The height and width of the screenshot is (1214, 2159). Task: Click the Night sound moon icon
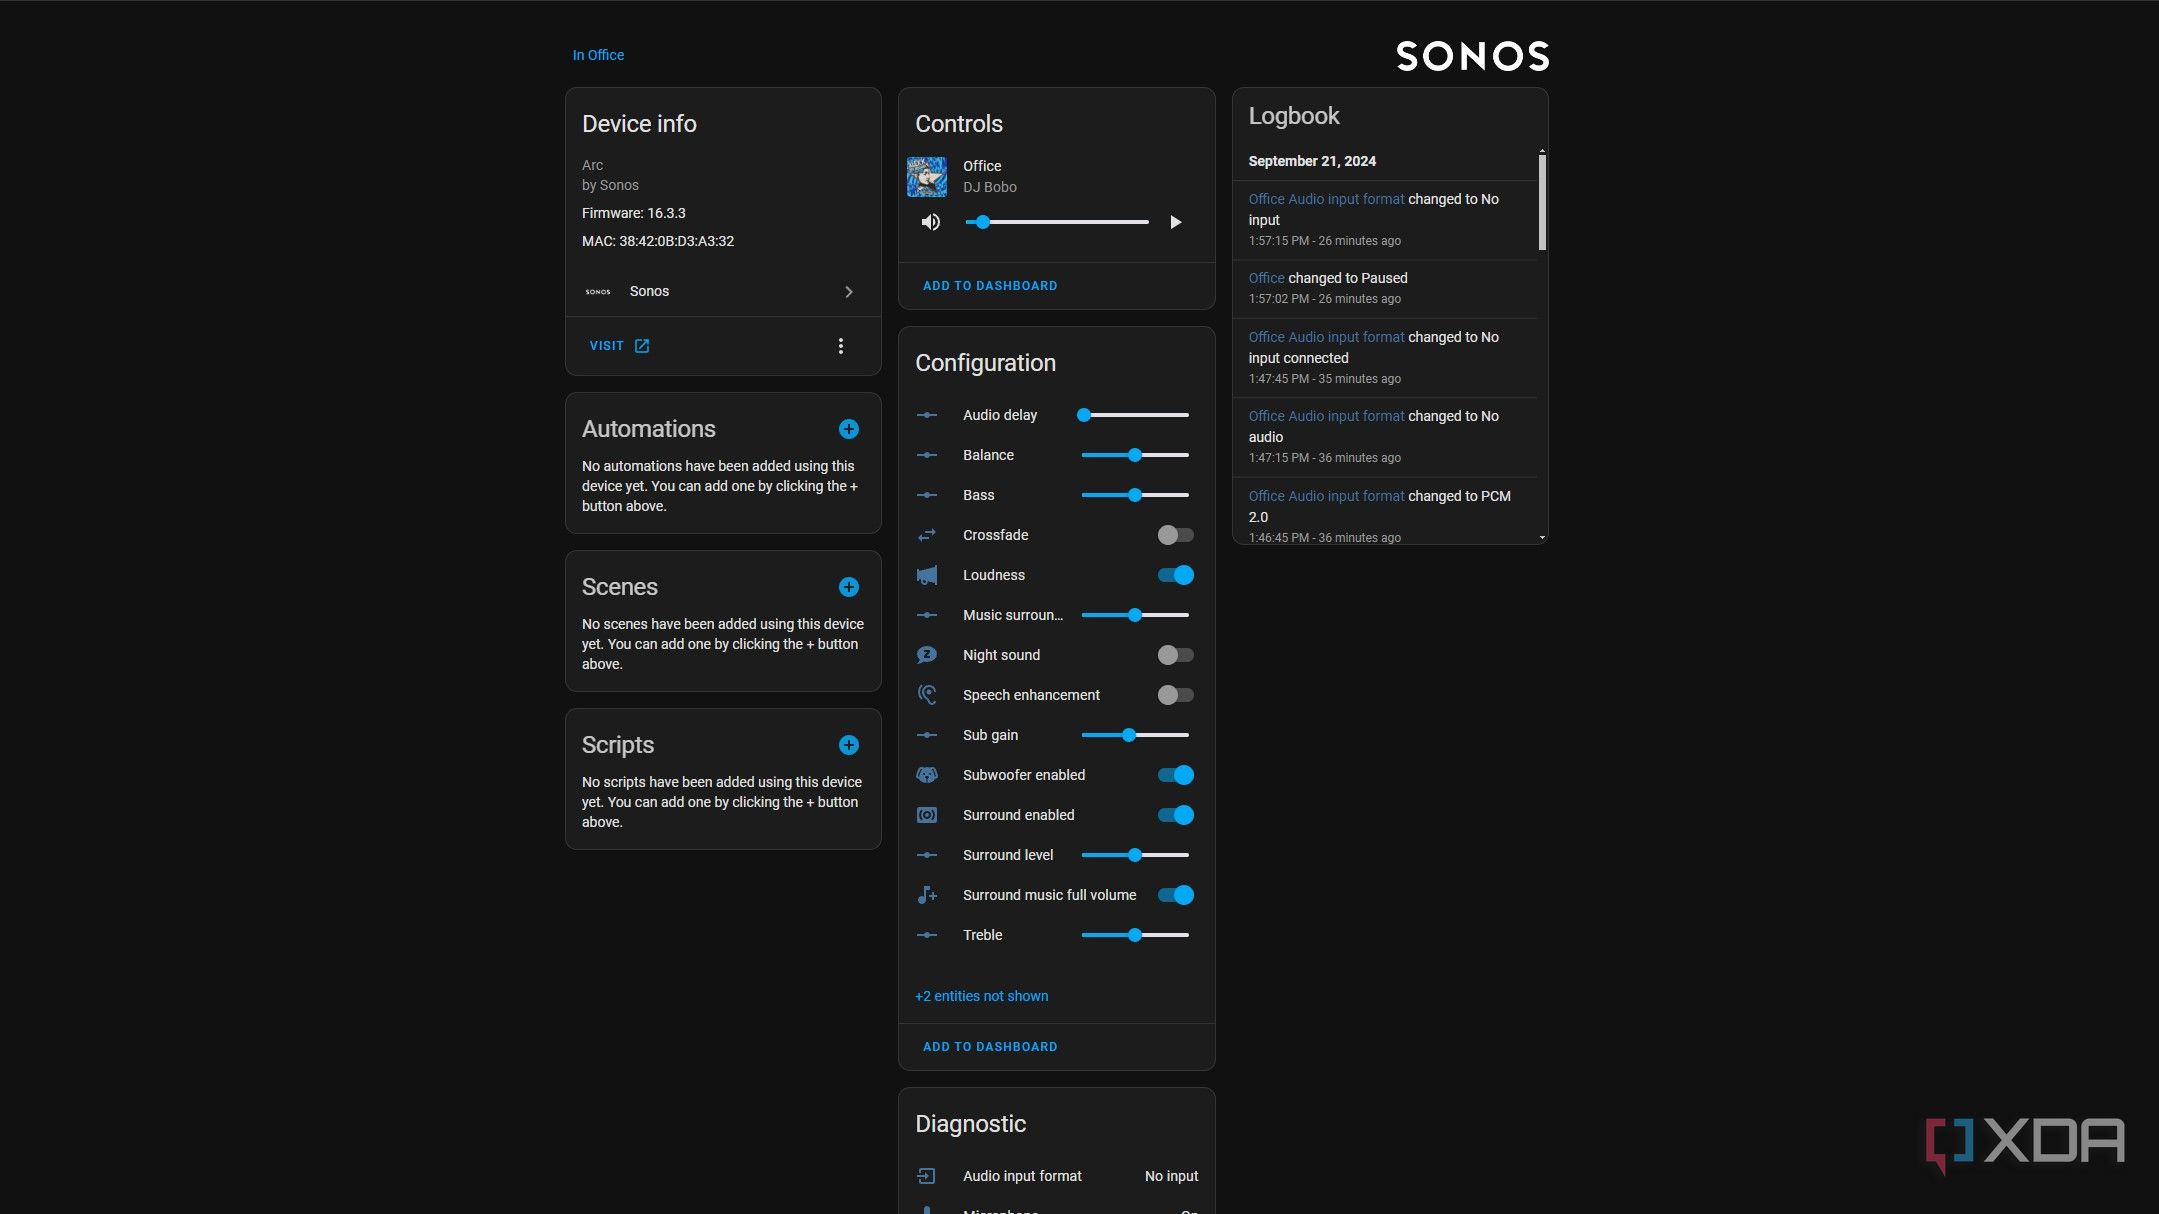[927, 655]
